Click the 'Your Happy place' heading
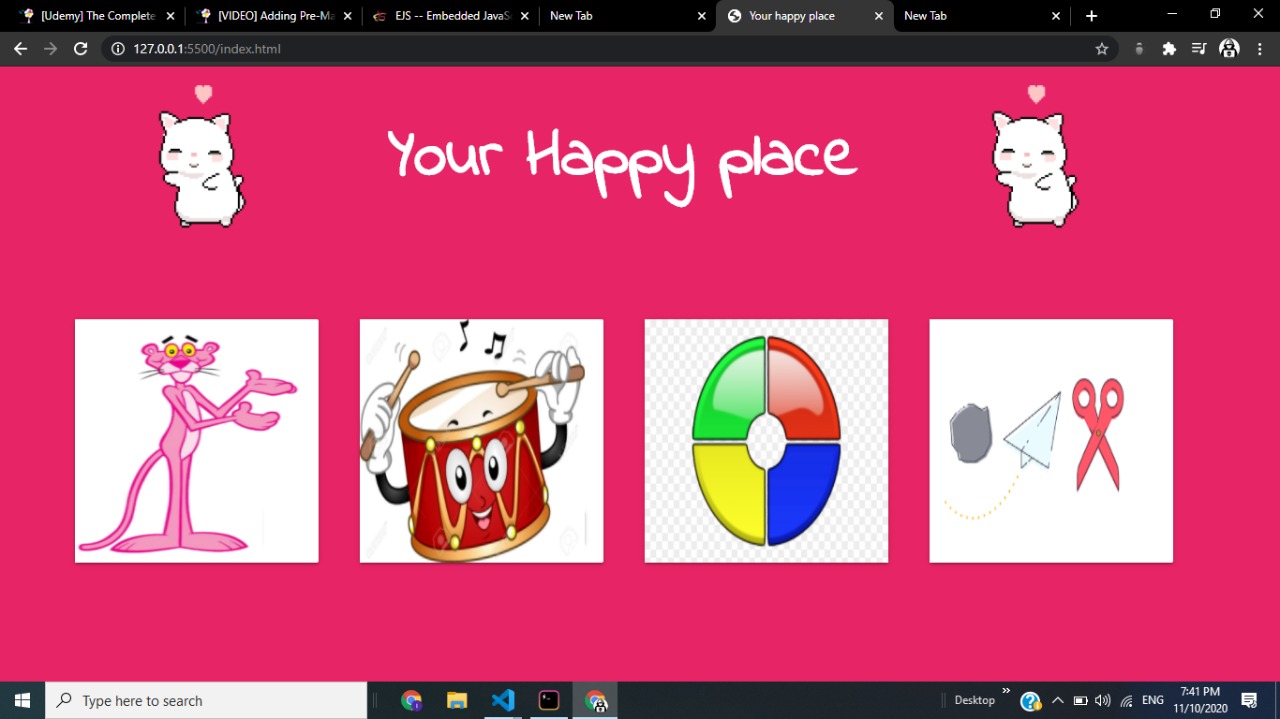 621,165
